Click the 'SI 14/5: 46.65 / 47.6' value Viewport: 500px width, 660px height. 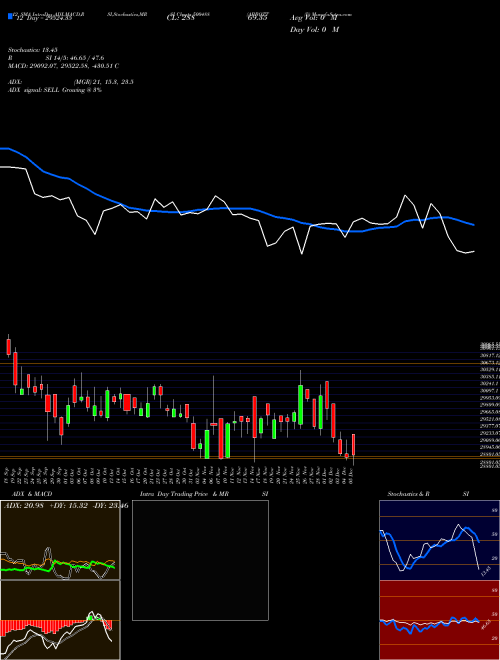point(75,58)
